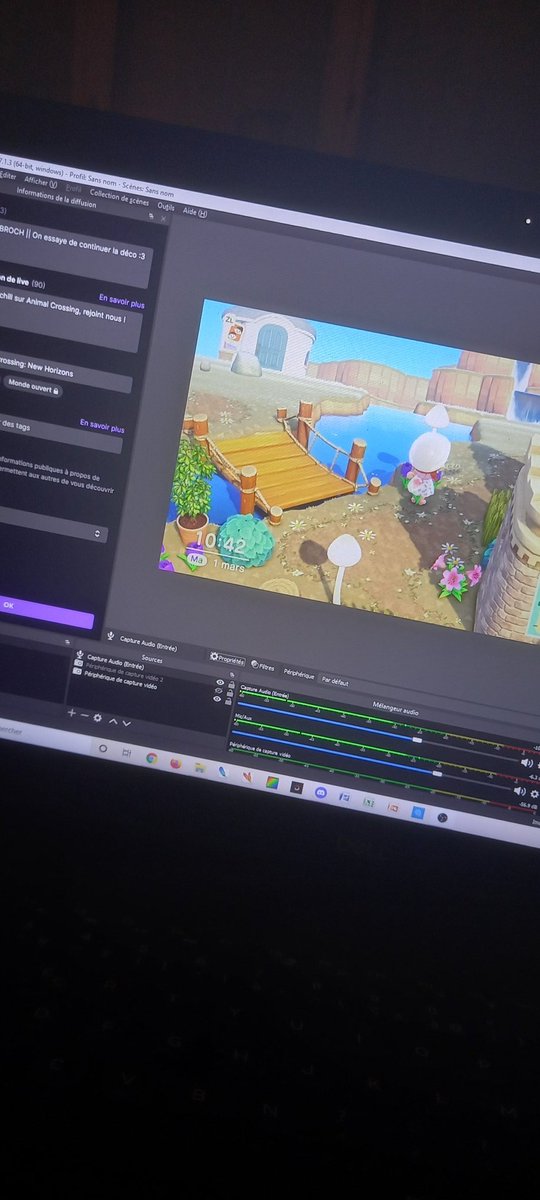Image resolution: width=540 pixels, height=1200 pixels.
Task: Click 'En savoir plus' above the live notification
Action: point(121,301)
